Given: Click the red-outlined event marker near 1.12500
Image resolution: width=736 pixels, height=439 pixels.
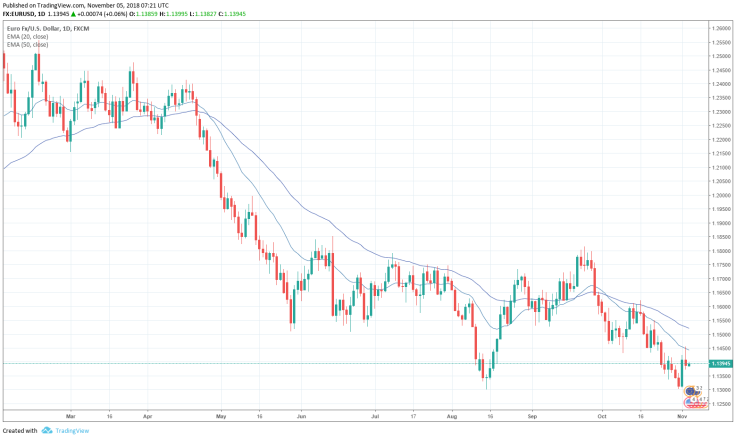Looking at the screenshot, I should (x=689, y=402).
